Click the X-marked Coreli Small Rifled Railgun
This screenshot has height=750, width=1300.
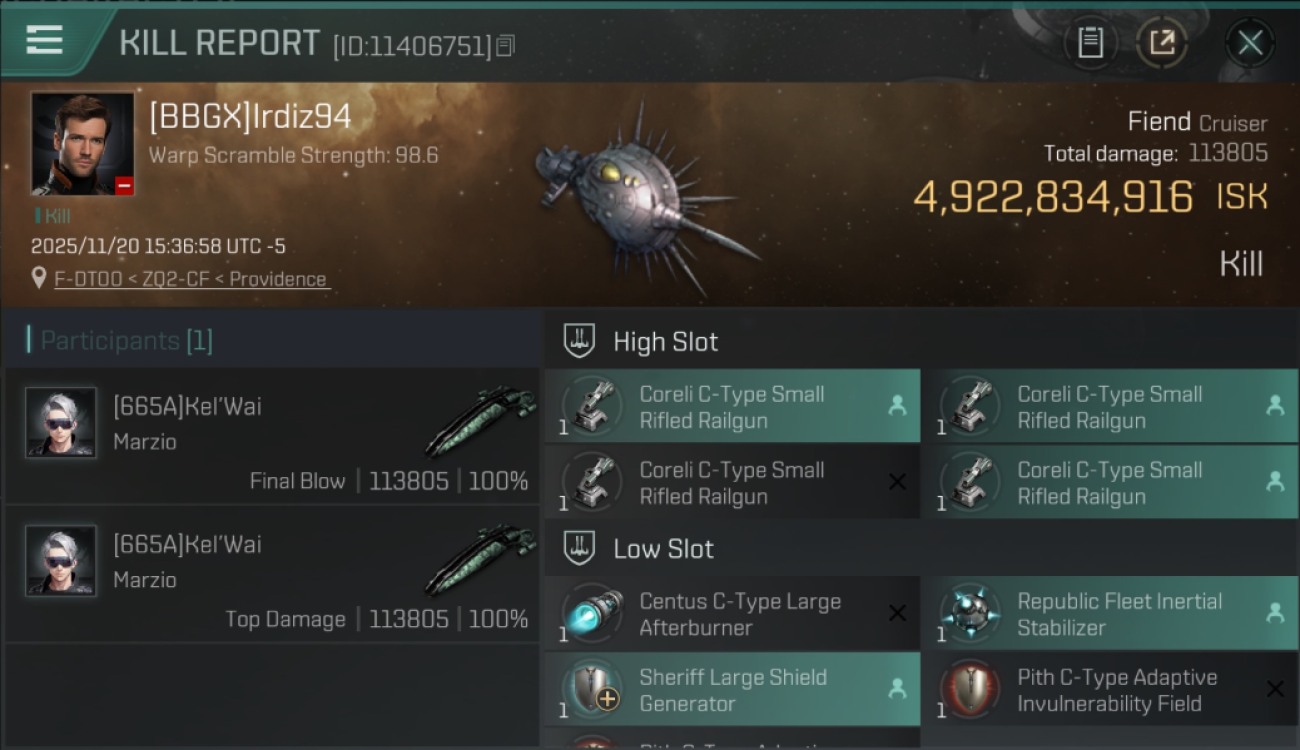pyautogui.click(x=732, y=483)
